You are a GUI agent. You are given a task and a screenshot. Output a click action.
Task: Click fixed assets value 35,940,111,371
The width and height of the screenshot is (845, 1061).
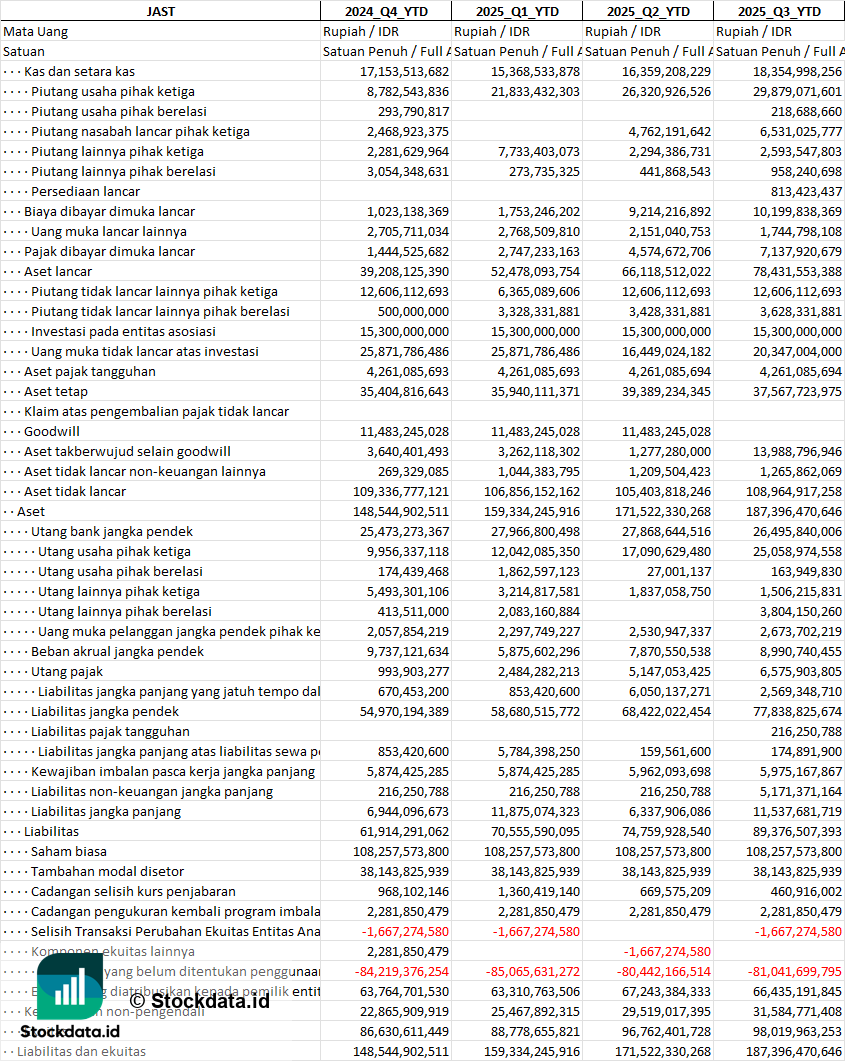point(535,392)
